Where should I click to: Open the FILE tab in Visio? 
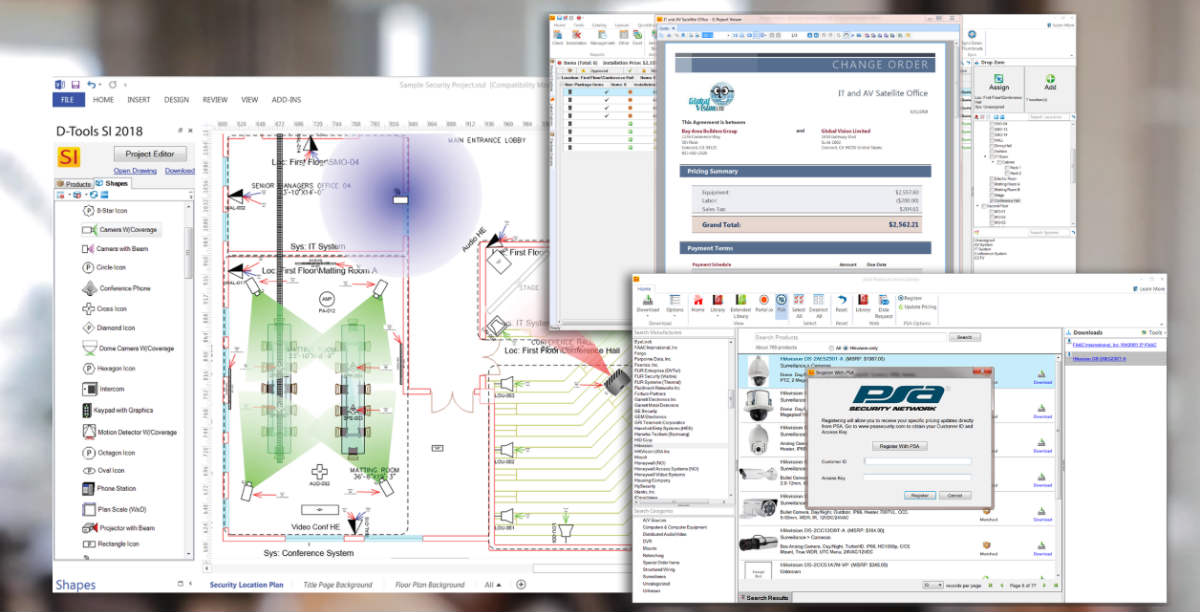pyautogui.click(x=67, y=100)
